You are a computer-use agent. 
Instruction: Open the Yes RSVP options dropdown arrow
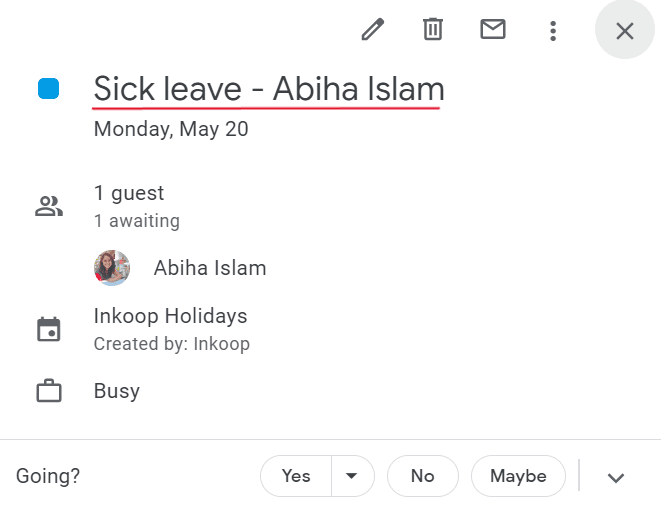352,476
